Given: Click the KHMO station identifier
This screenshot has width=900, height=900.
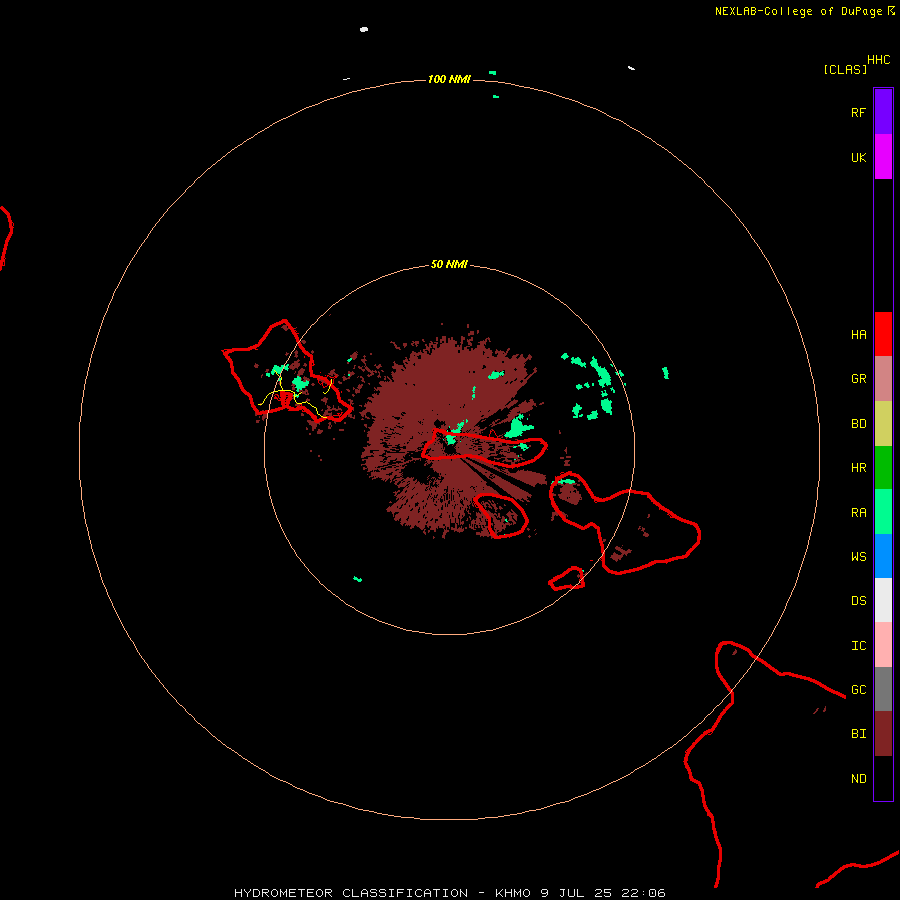Looking at the screenshot, I should click(514, 893).
